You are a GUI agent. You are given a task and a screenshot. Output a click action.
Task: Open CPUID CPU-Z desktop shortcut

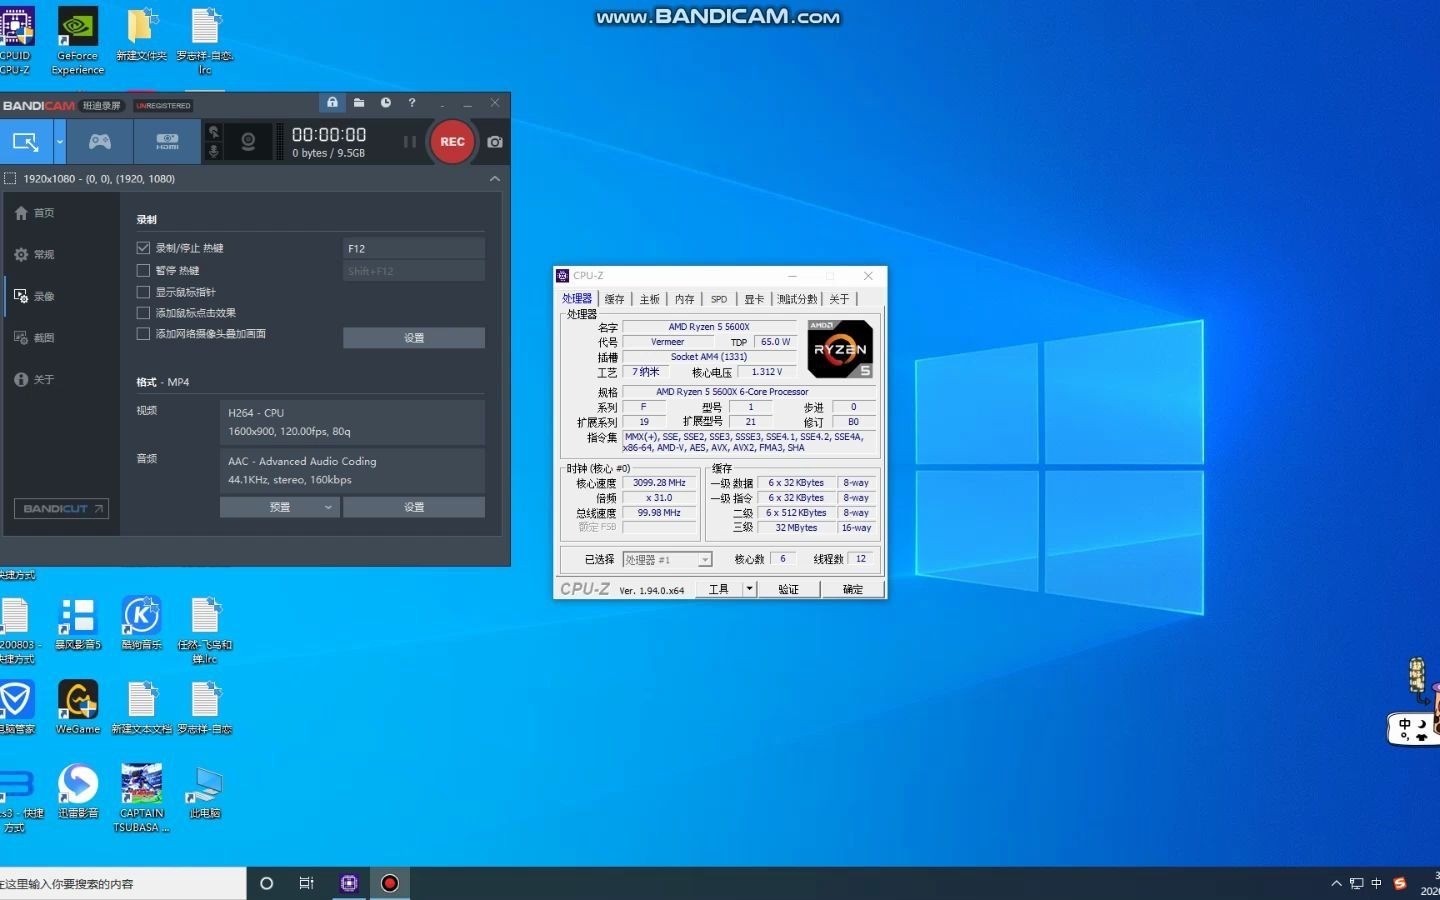15,40
